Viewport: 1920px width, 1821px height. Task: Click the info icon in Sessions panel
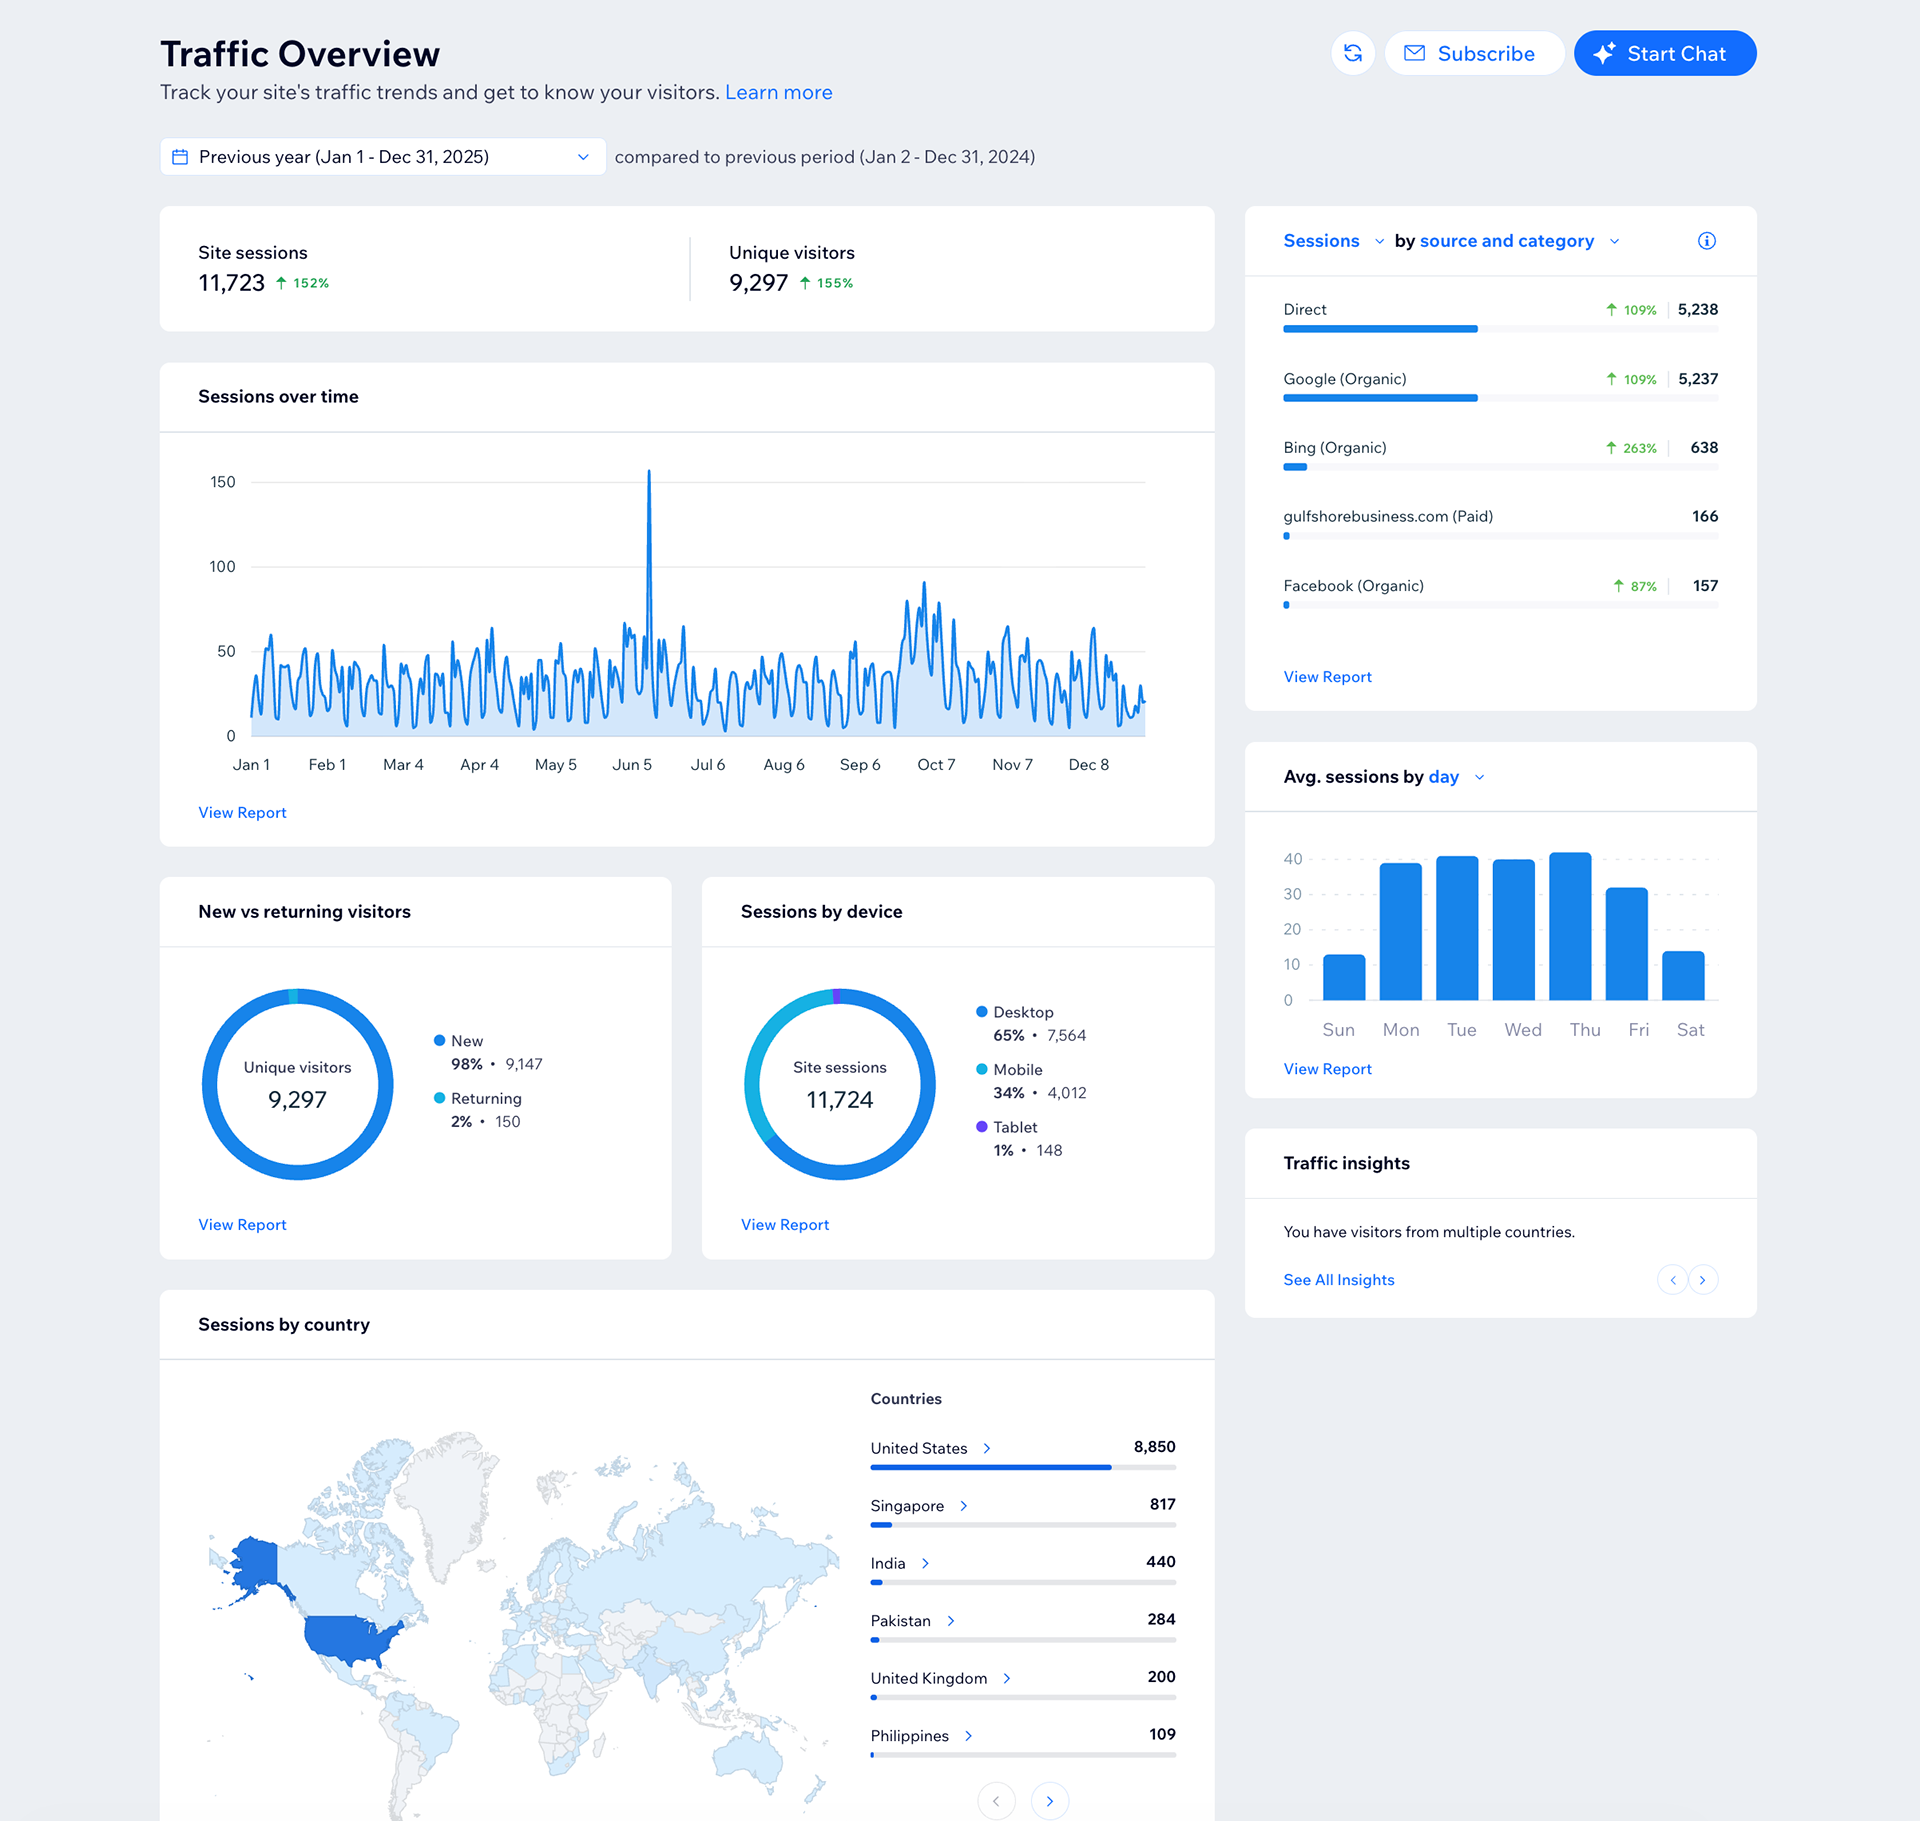pyautogui.click(x=1706, y=241)
